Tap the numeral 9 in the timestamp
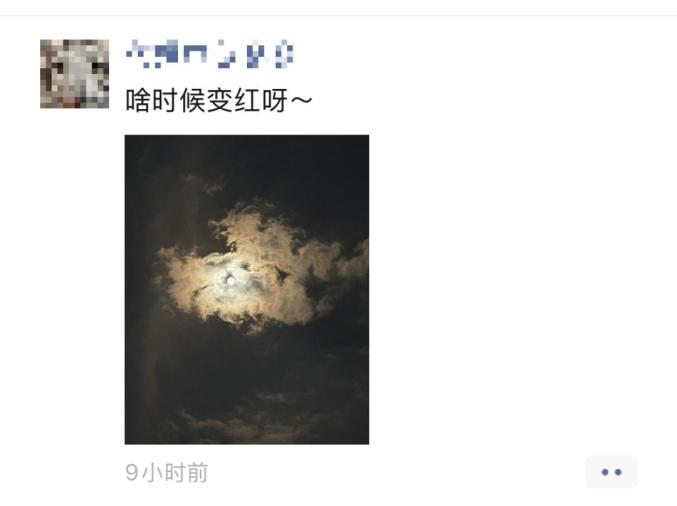The image size is (677, 506). tap(132, 472)
